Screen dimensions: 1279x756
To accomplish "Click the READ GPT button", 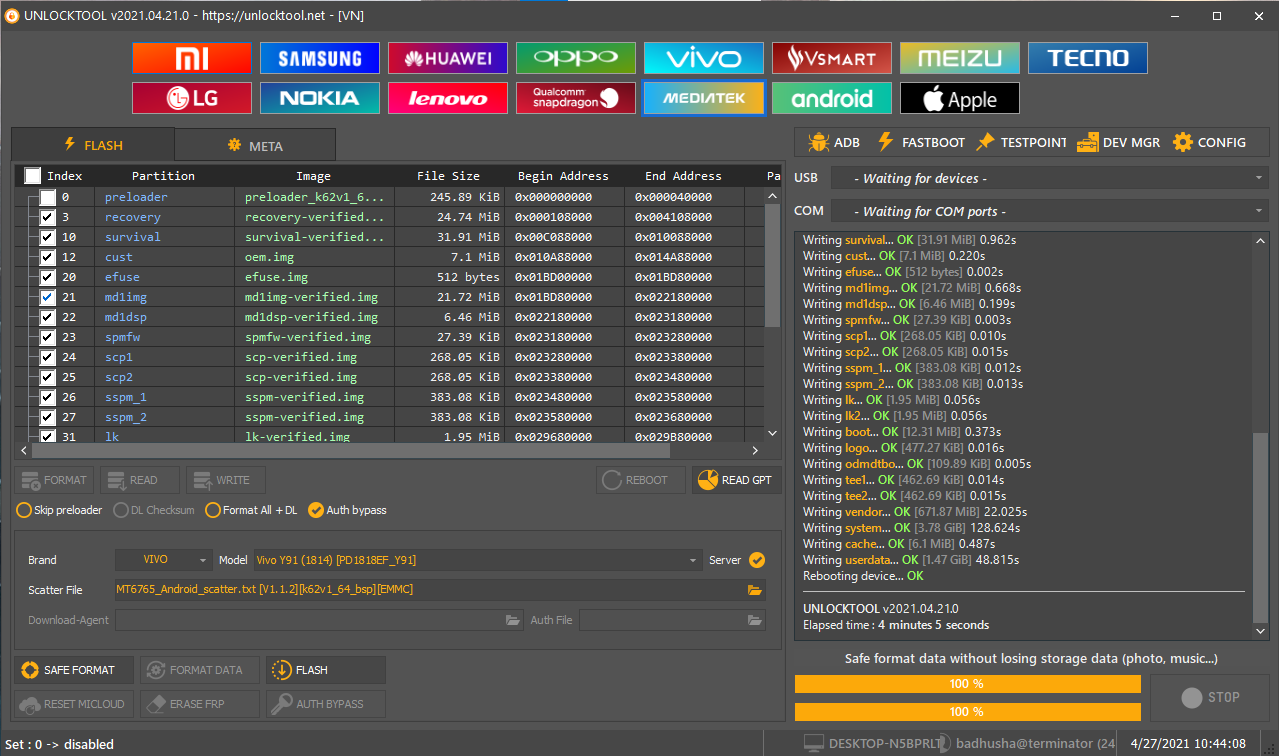I will coord(737,480).
